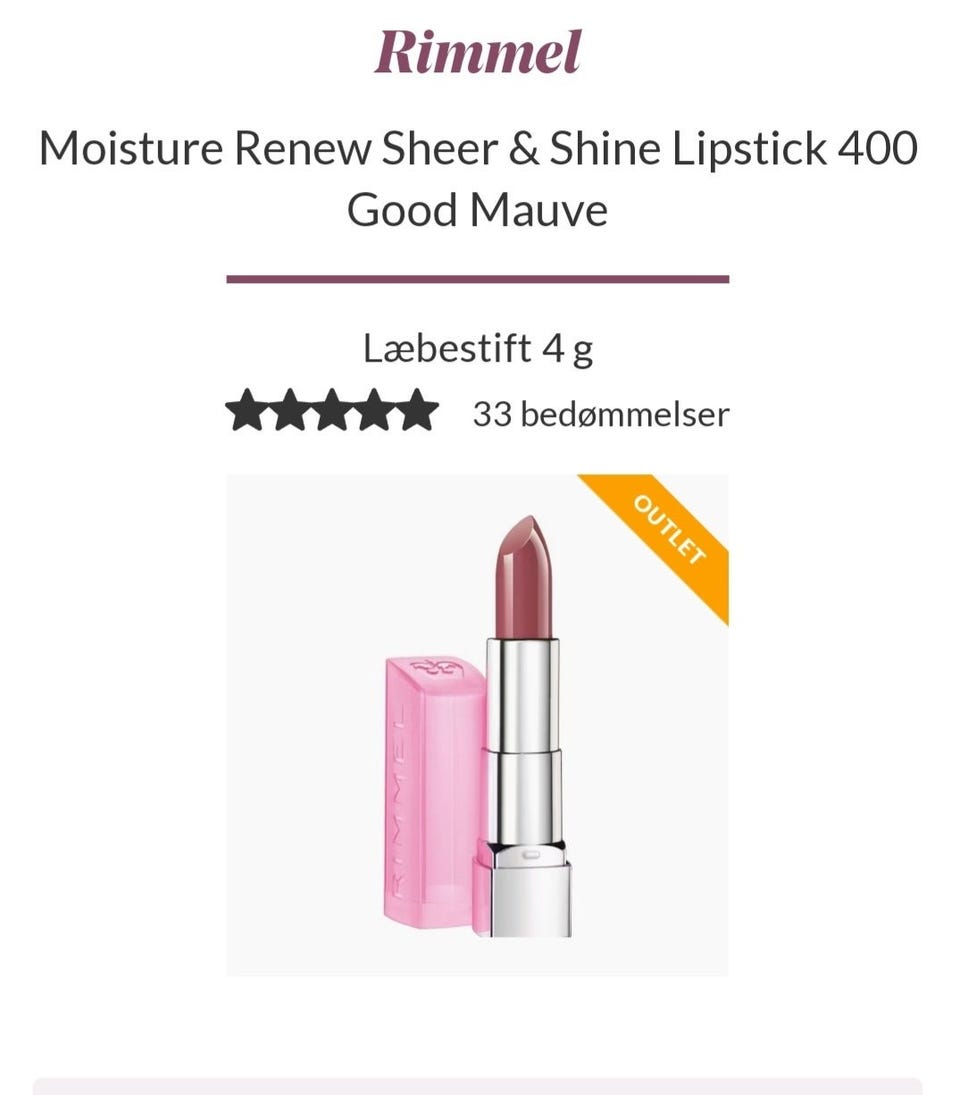Click the Læbestift 4 g label
The height and width of the screenshot is (1095, 960).
(478, 348)
